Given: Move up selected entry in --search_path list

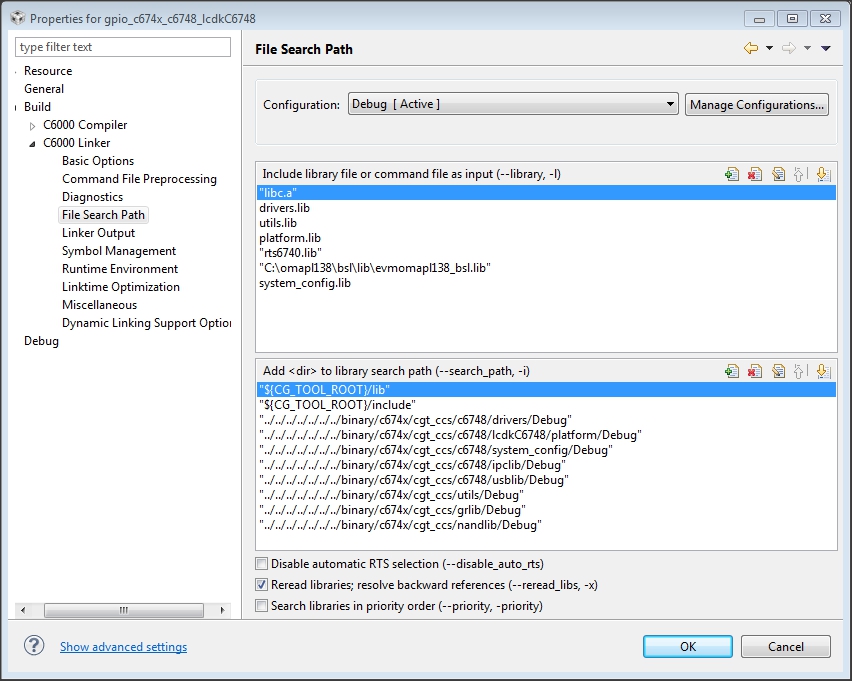Looking at the screenshot, I should click(799, 371).
